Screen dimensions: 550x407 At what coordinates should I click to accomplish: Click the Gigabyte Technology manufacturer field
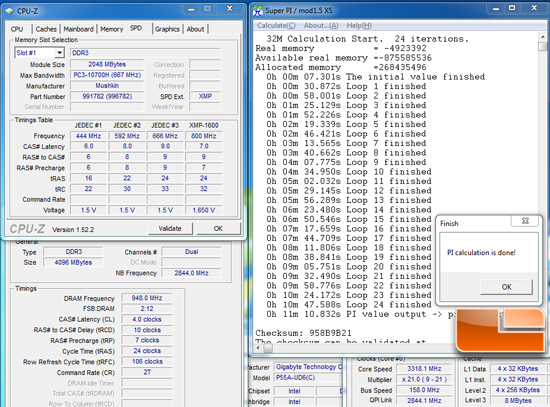[x=309, y=367]
